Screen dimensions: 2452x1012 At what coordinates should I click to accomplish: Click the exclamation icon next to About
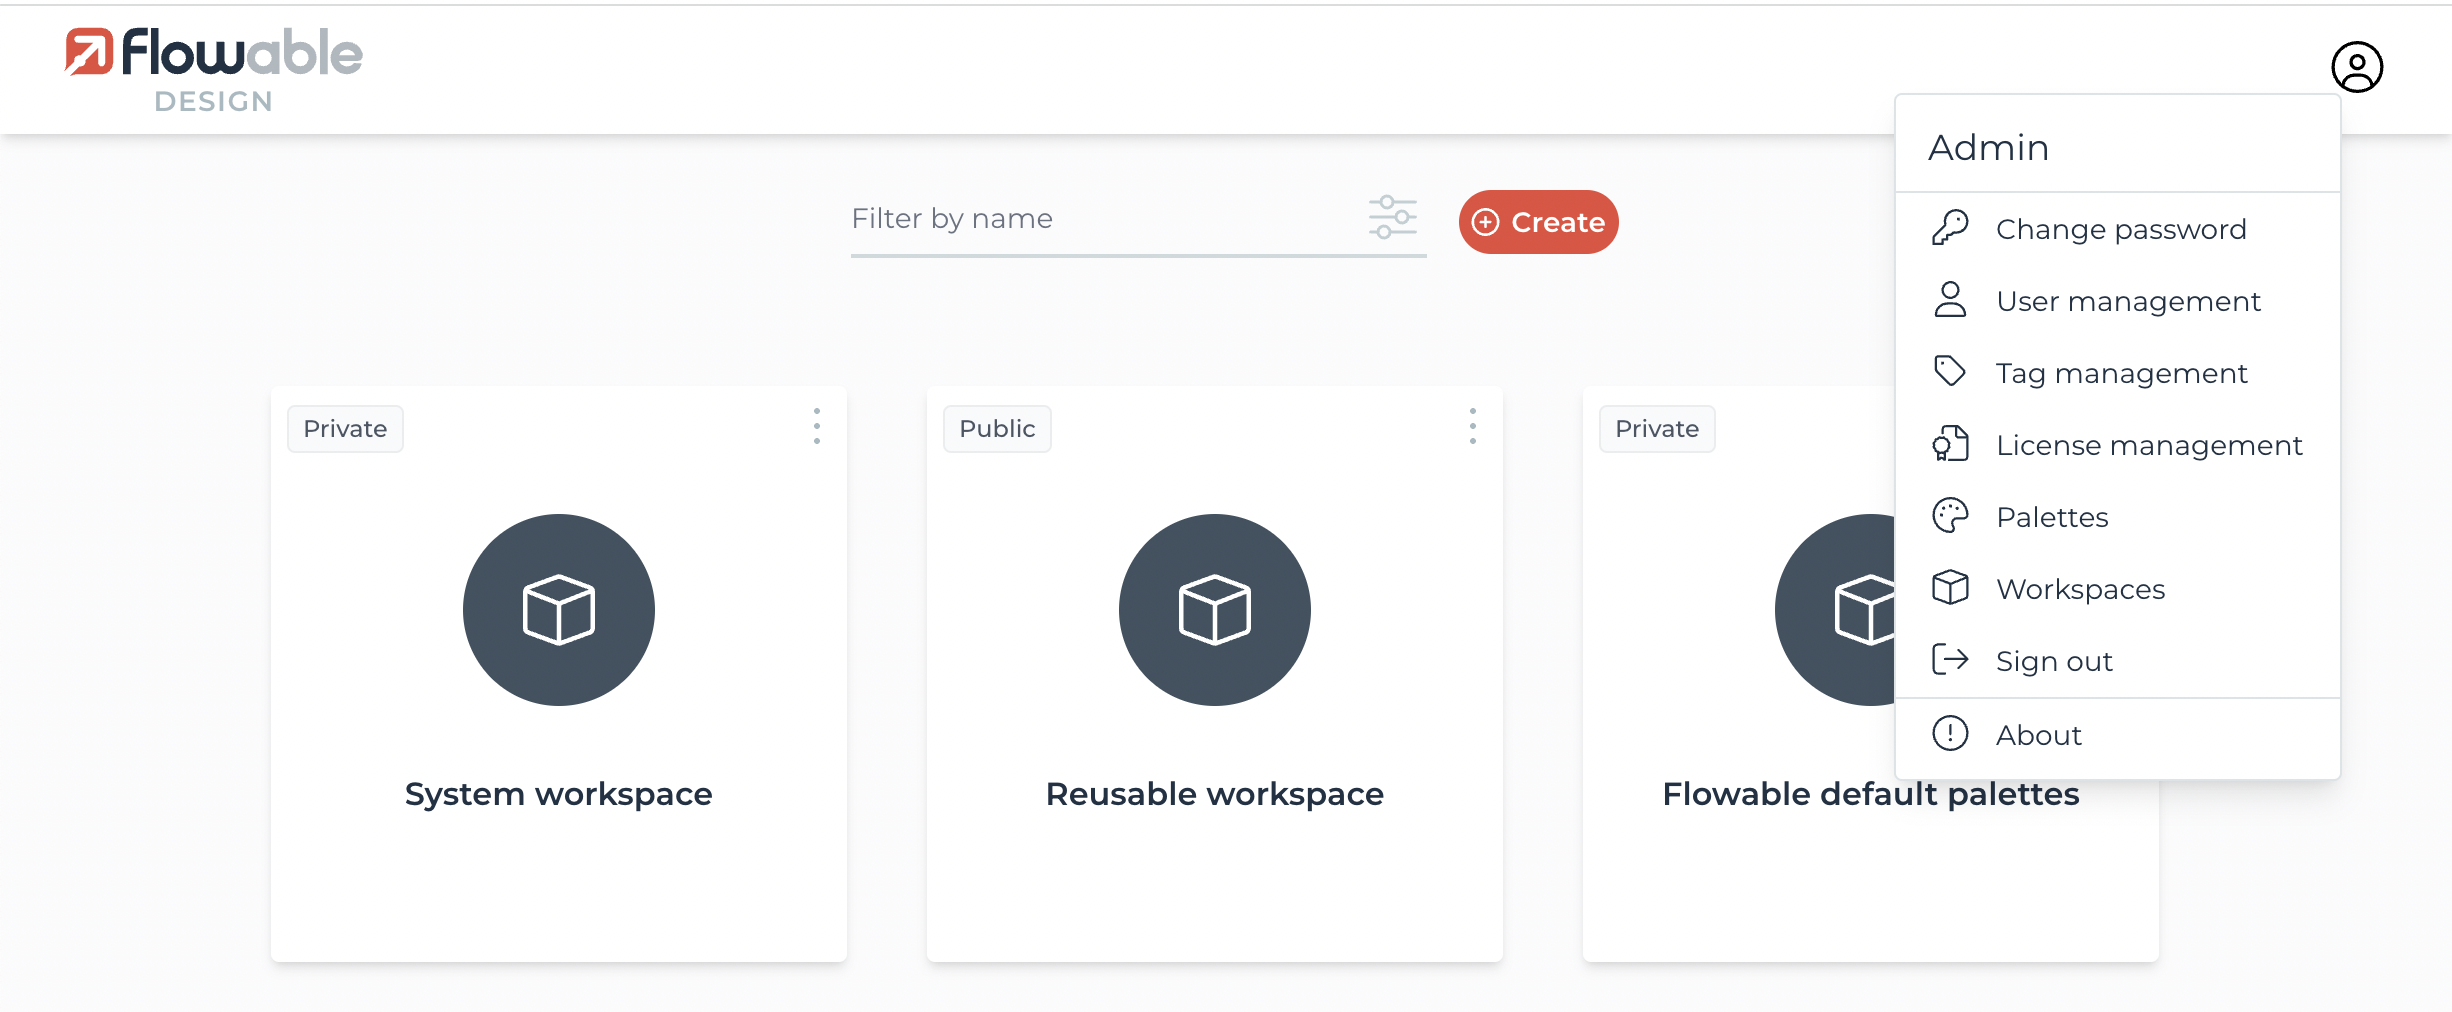[x=1949, y=734]
